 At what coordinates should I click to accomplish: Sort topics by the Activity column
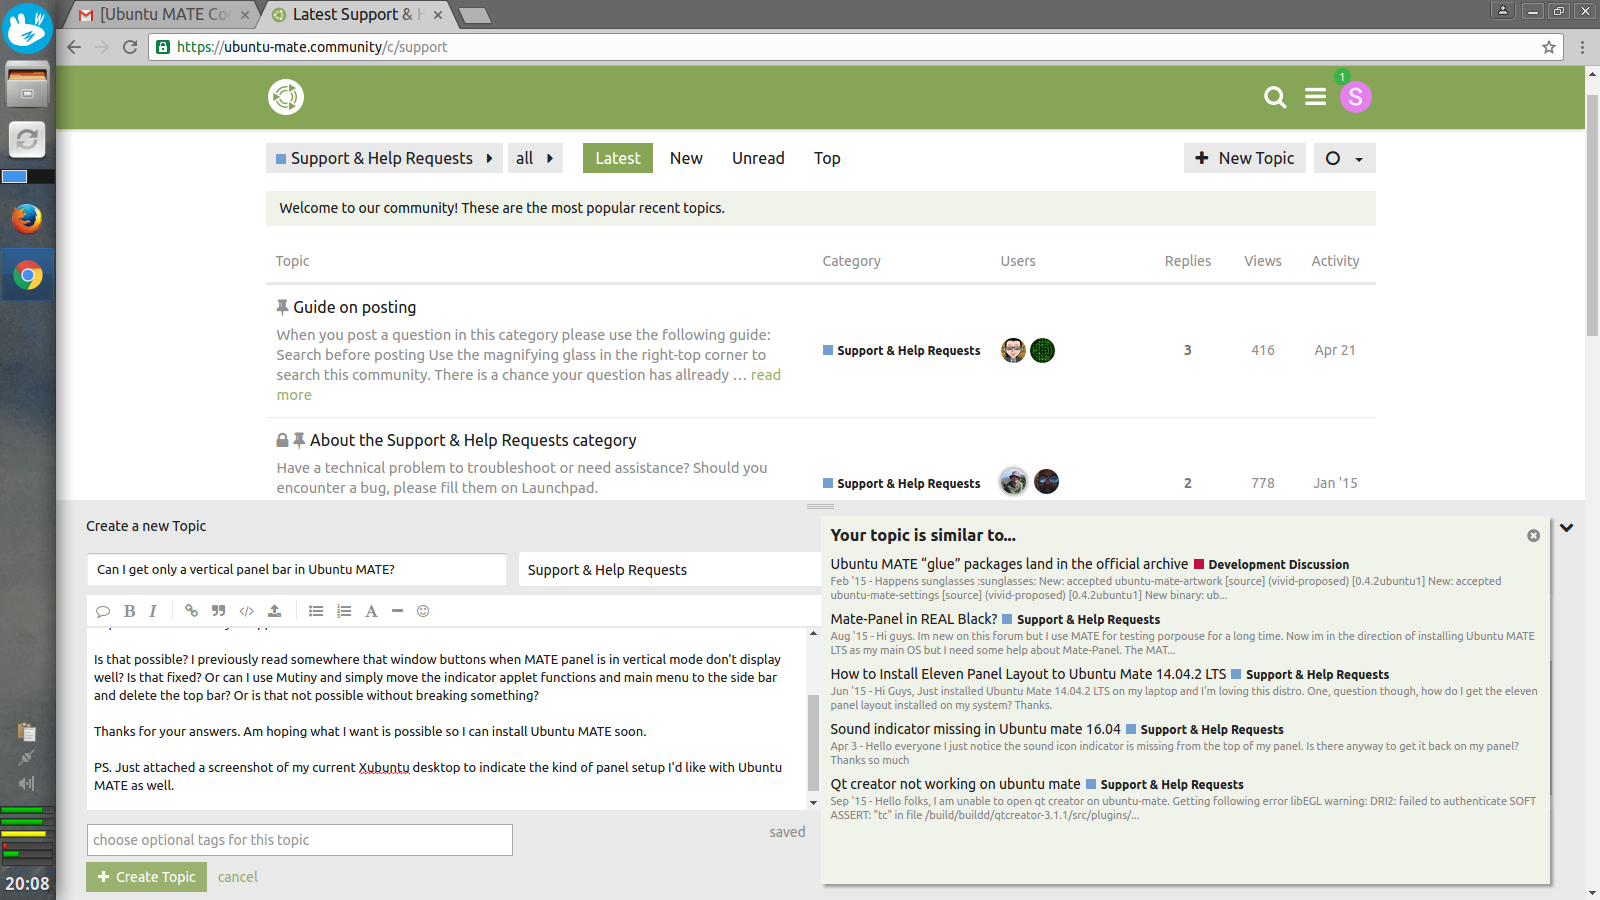coord(1335,261)
